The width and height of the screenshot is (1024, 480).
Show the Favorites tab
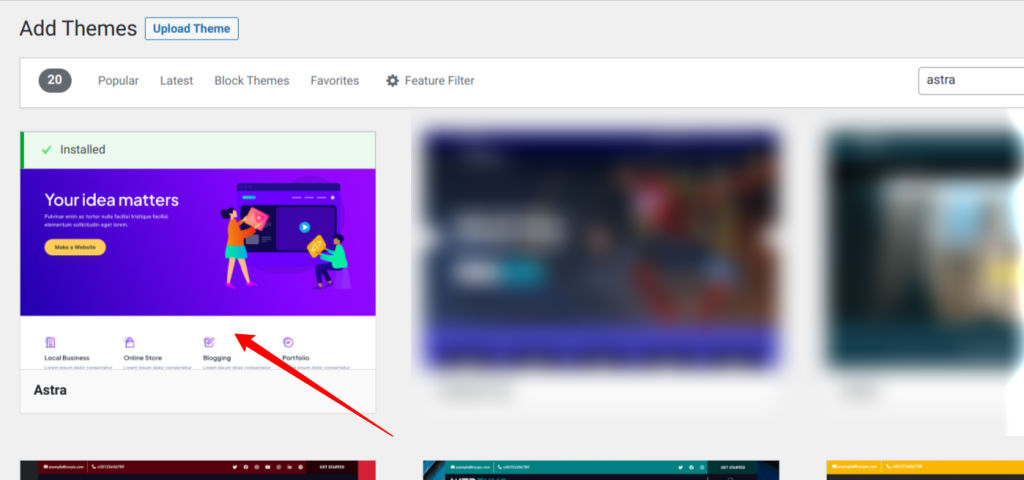pos(334,81)
